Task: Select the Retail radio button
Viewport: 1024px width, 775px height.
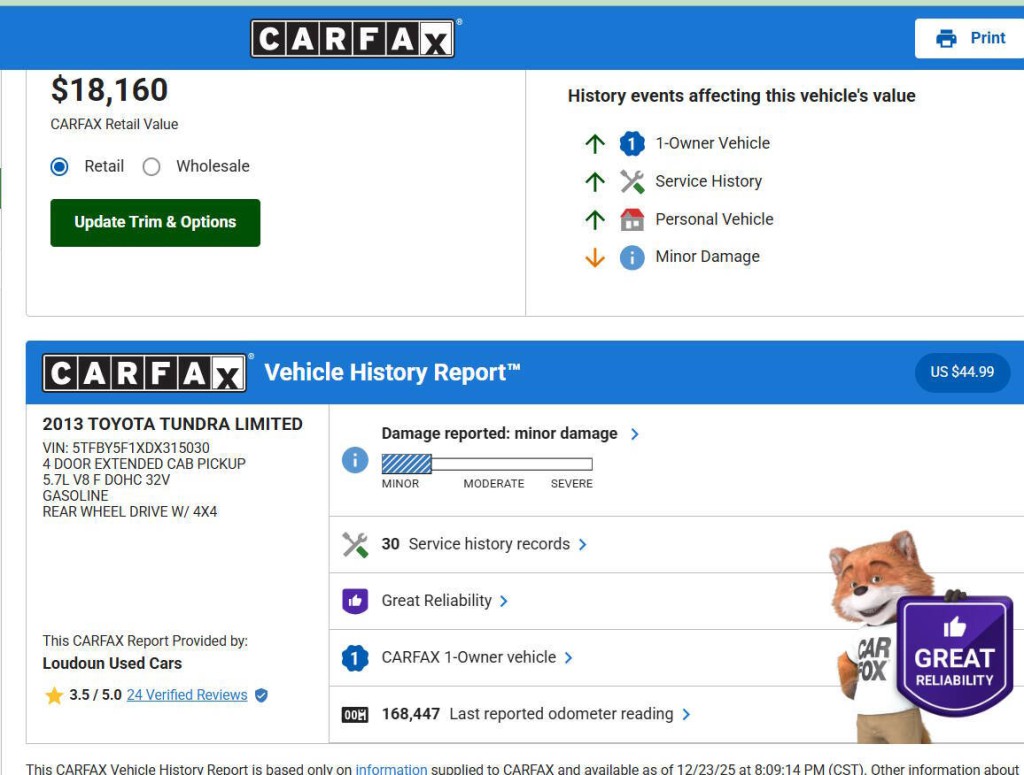Action: [60, 167]
